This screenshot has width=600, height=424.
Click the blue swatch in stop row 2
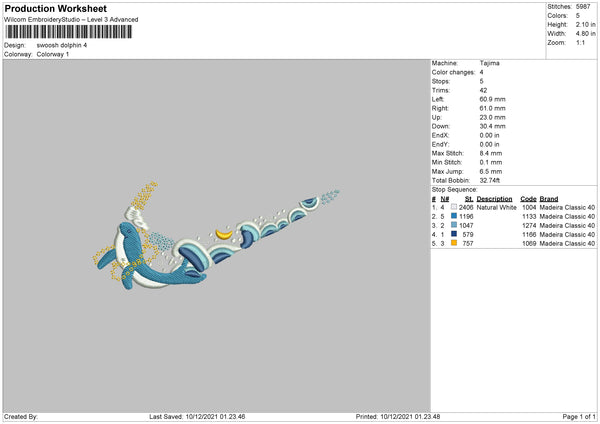pos(454,216)
